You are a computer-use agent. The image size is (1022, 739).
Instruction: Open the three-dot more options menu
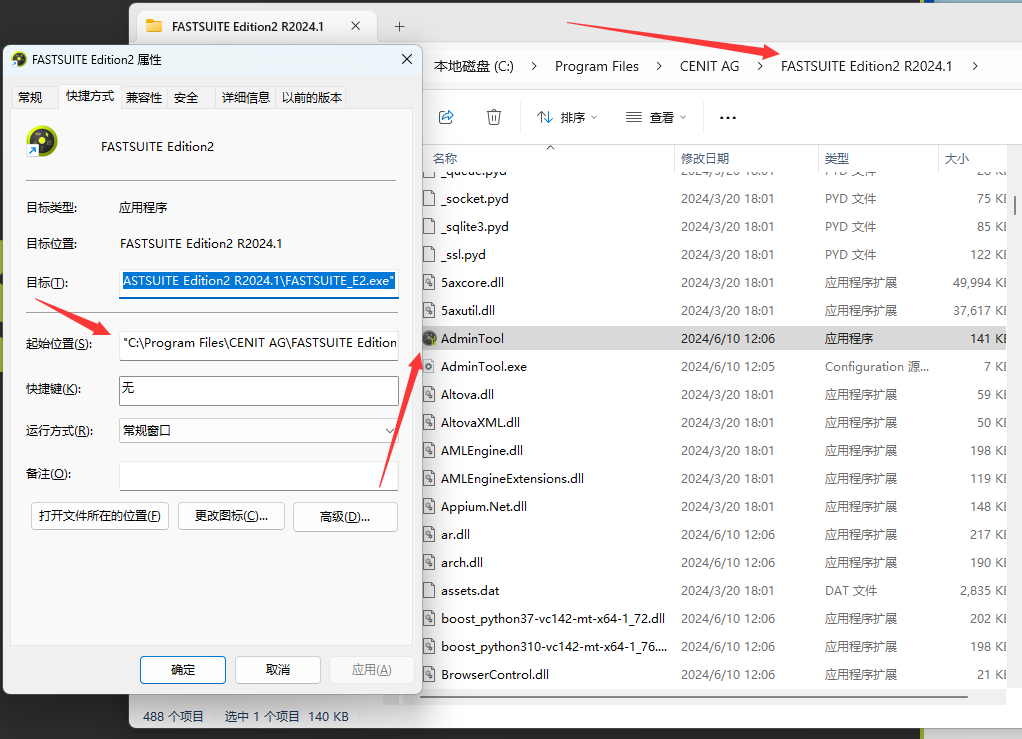coord(727,117)
